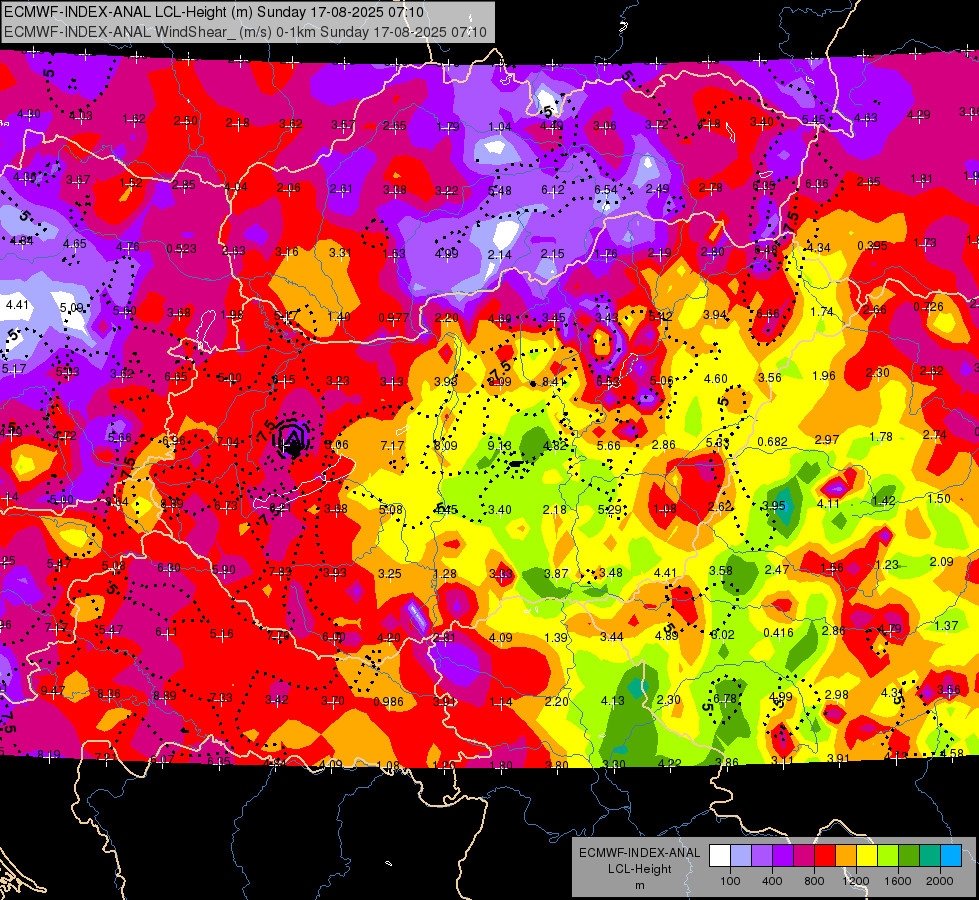Click the grid value 6.66
The width and height of the screenshot is (979, 900).
click(x=767, y=314)
